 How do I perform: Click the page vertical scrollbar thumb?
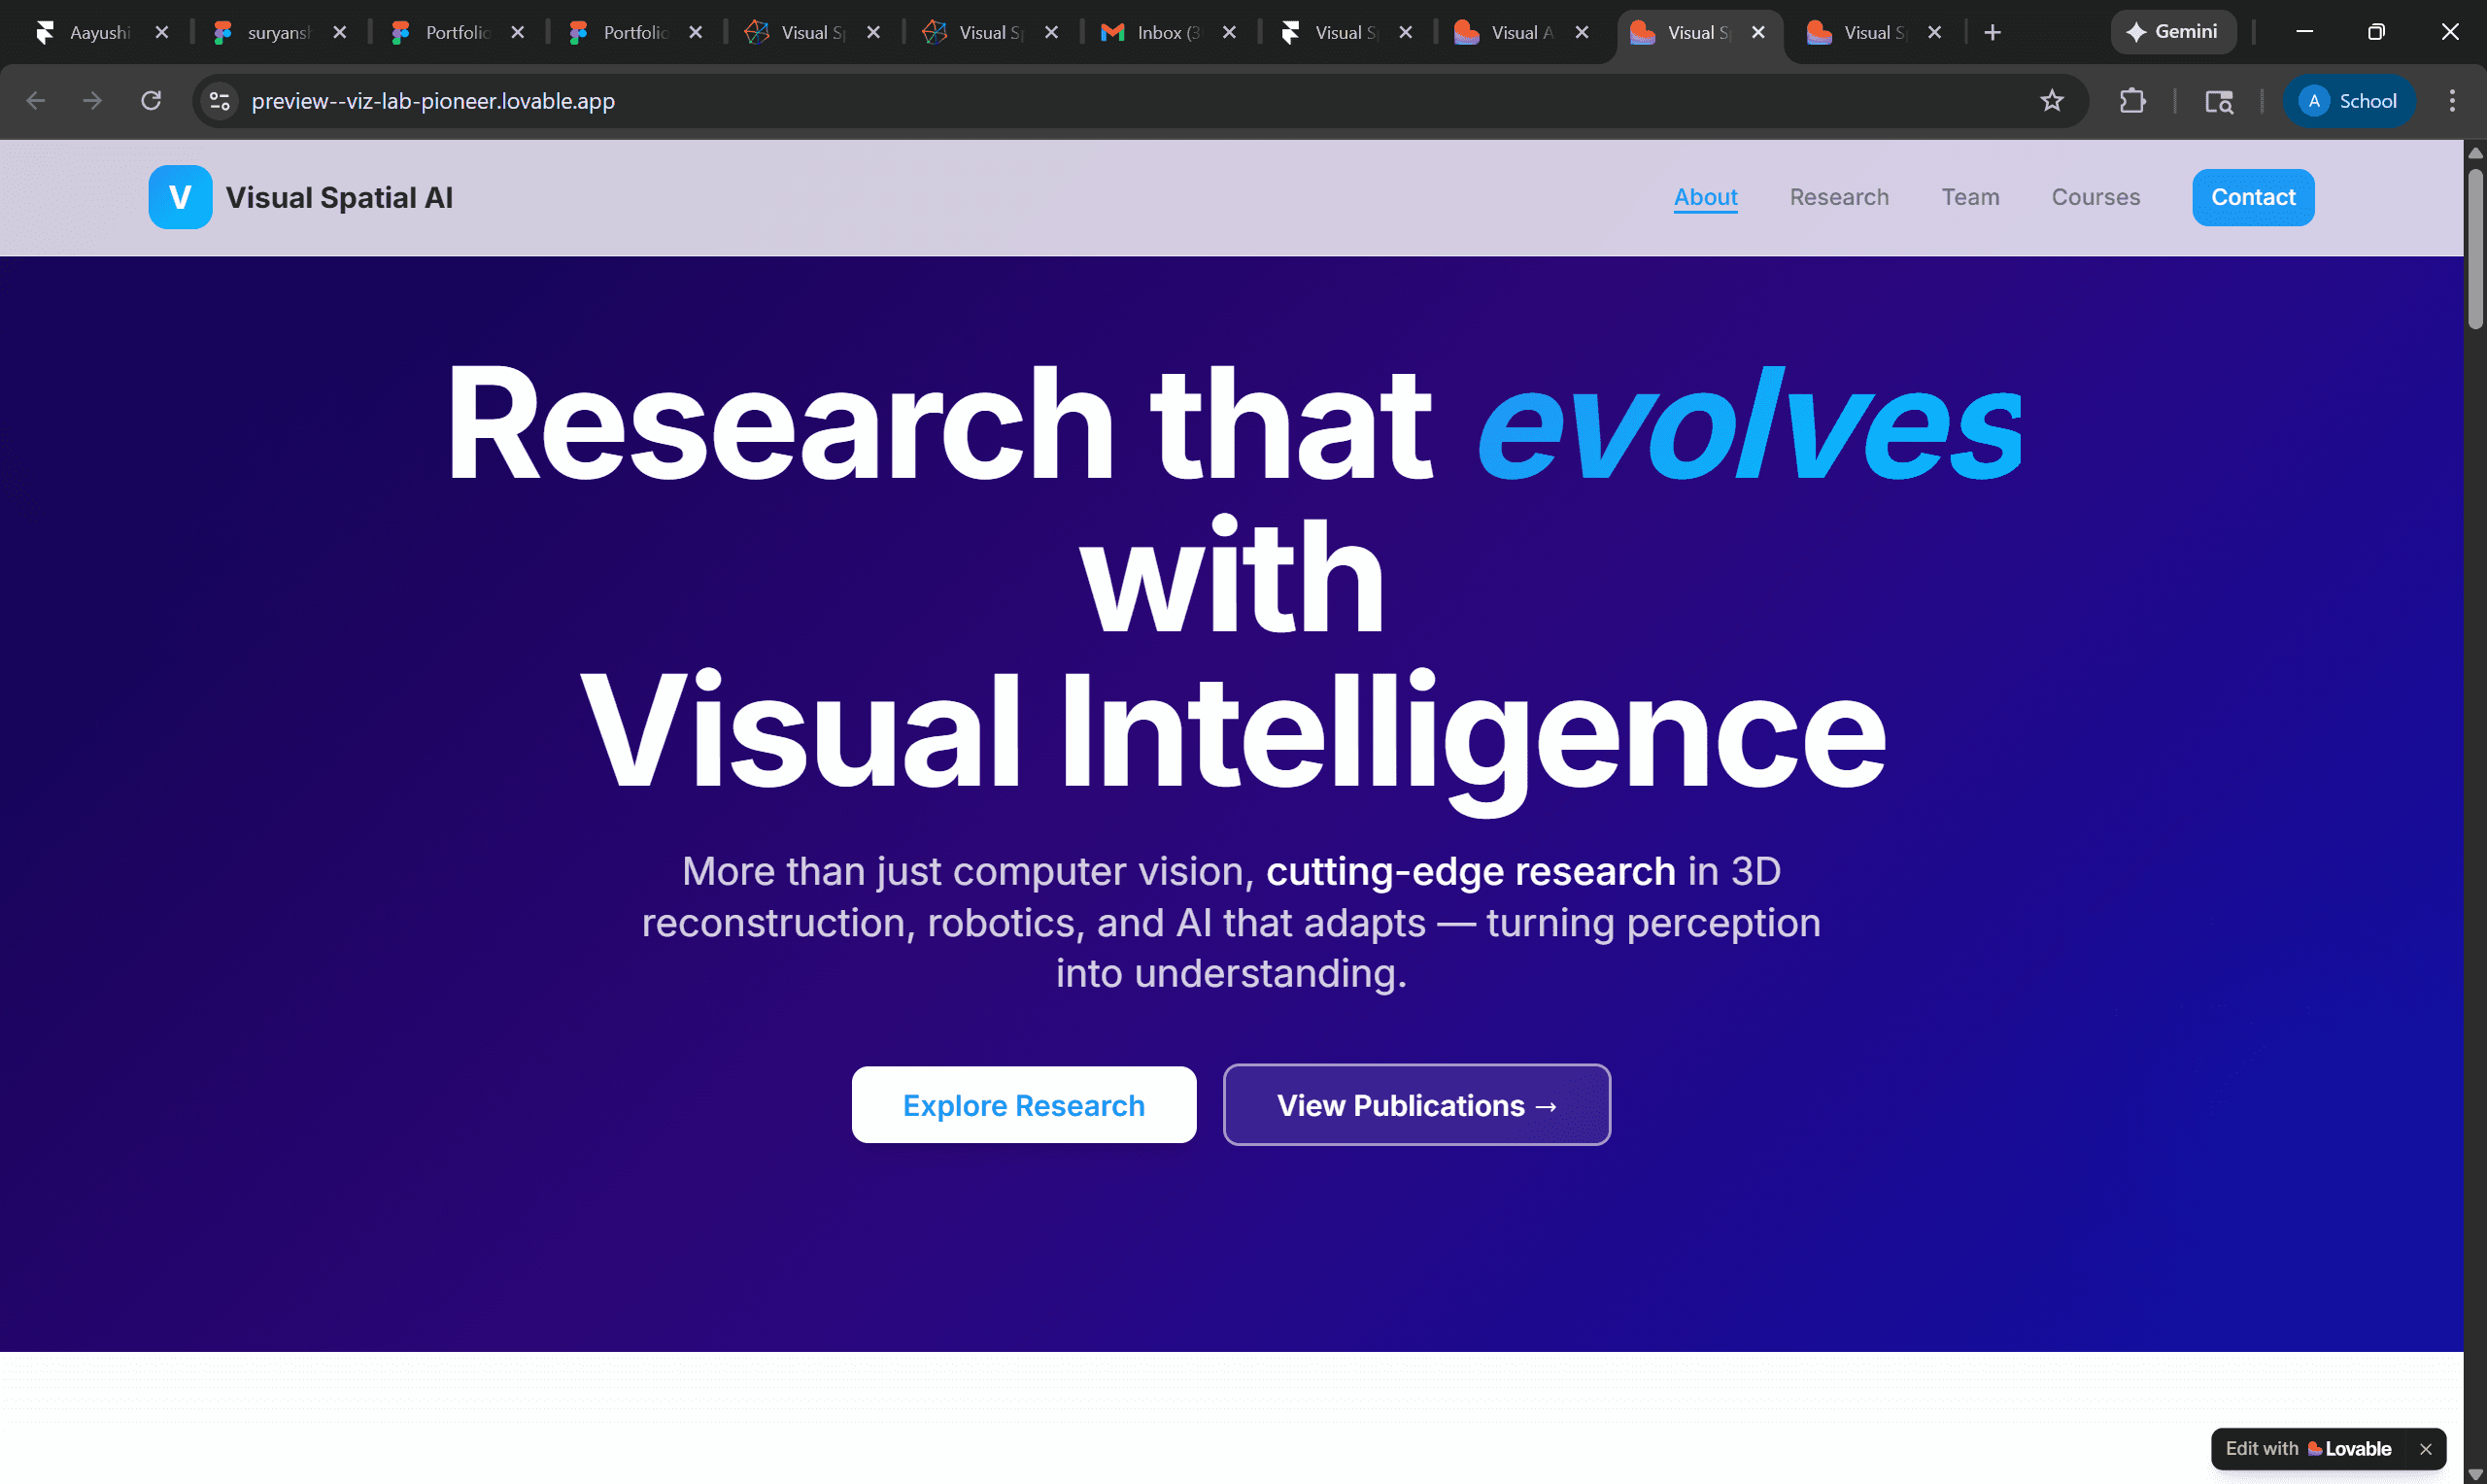coord(2475,248)
